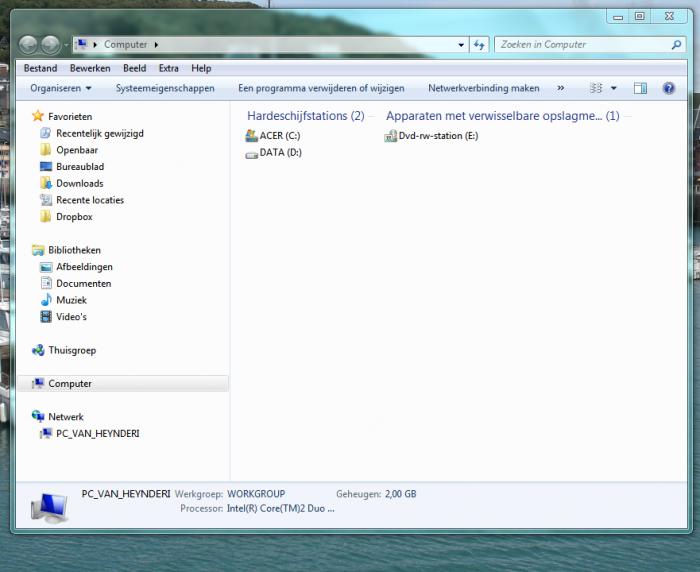
Task: Click the computer icon in details pane
Action: pos(50,508)
